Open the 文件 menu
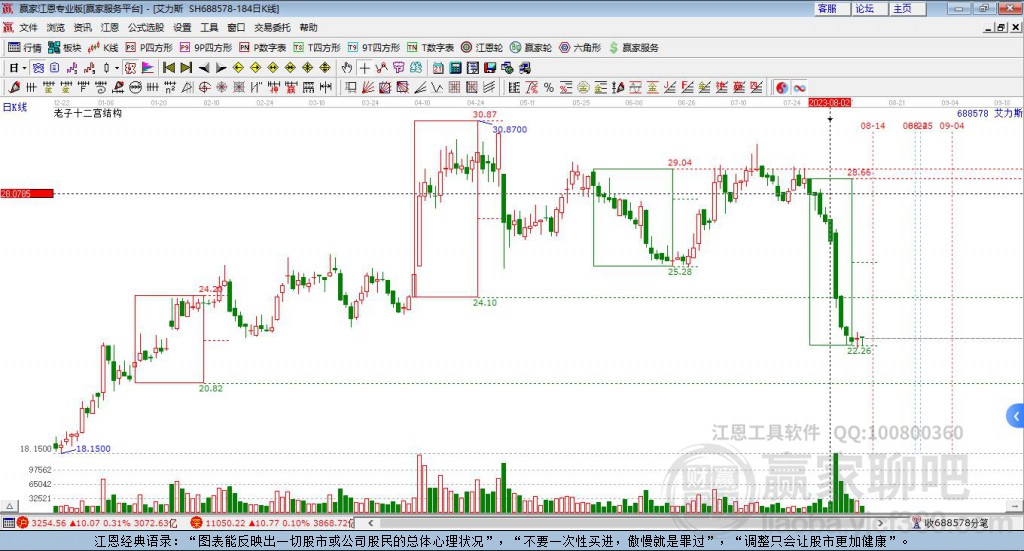This screenshot has height=551, width=1024. pos(28,27)
